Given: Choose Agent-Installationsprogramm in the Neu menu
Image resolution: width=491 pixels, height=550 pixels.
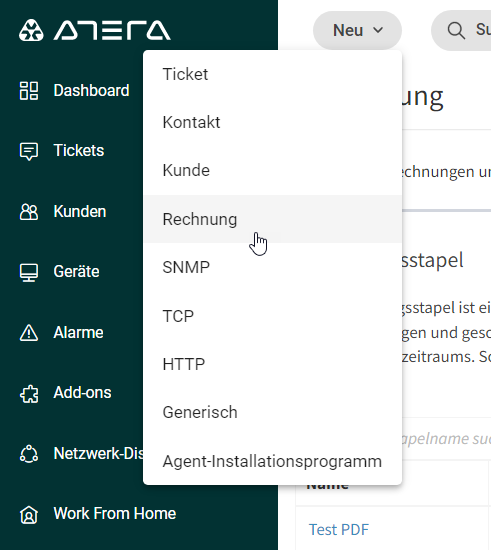Looking at the screenshot, I should click(x=273, y=461).
